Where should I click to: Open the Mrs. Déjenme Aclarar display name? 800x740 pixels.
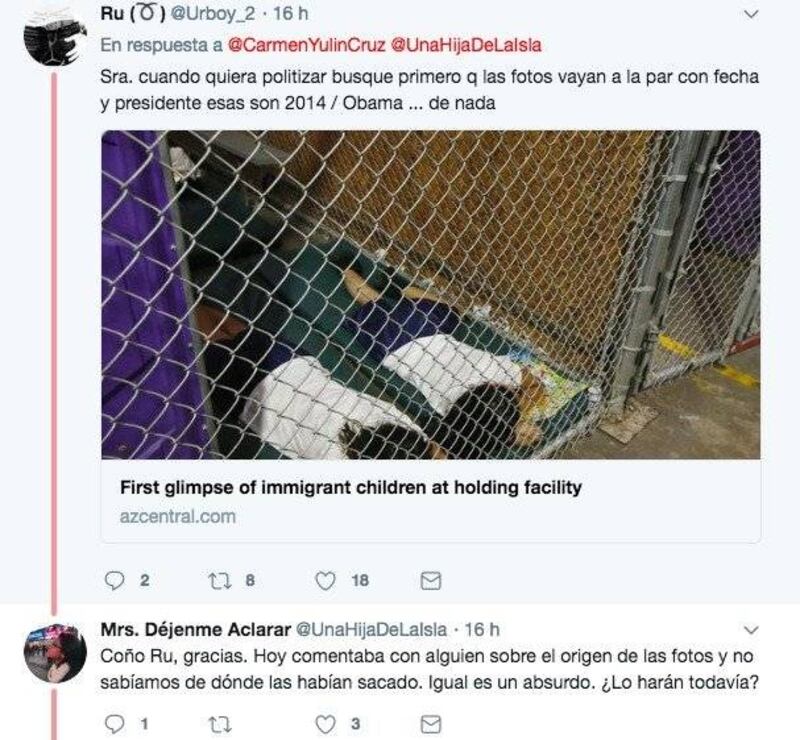(195, 629)
